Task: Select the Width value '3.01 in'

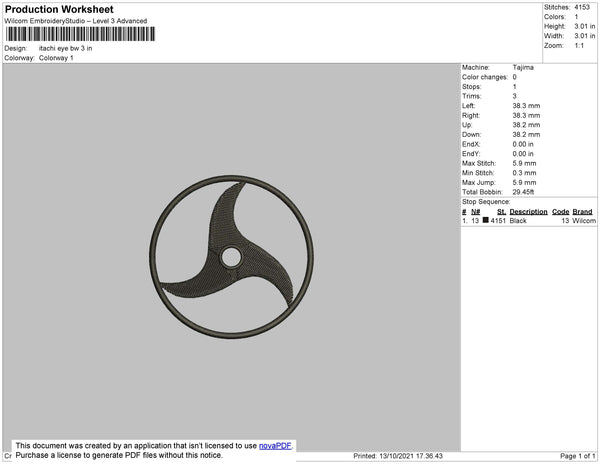Action: coord(585,36)
